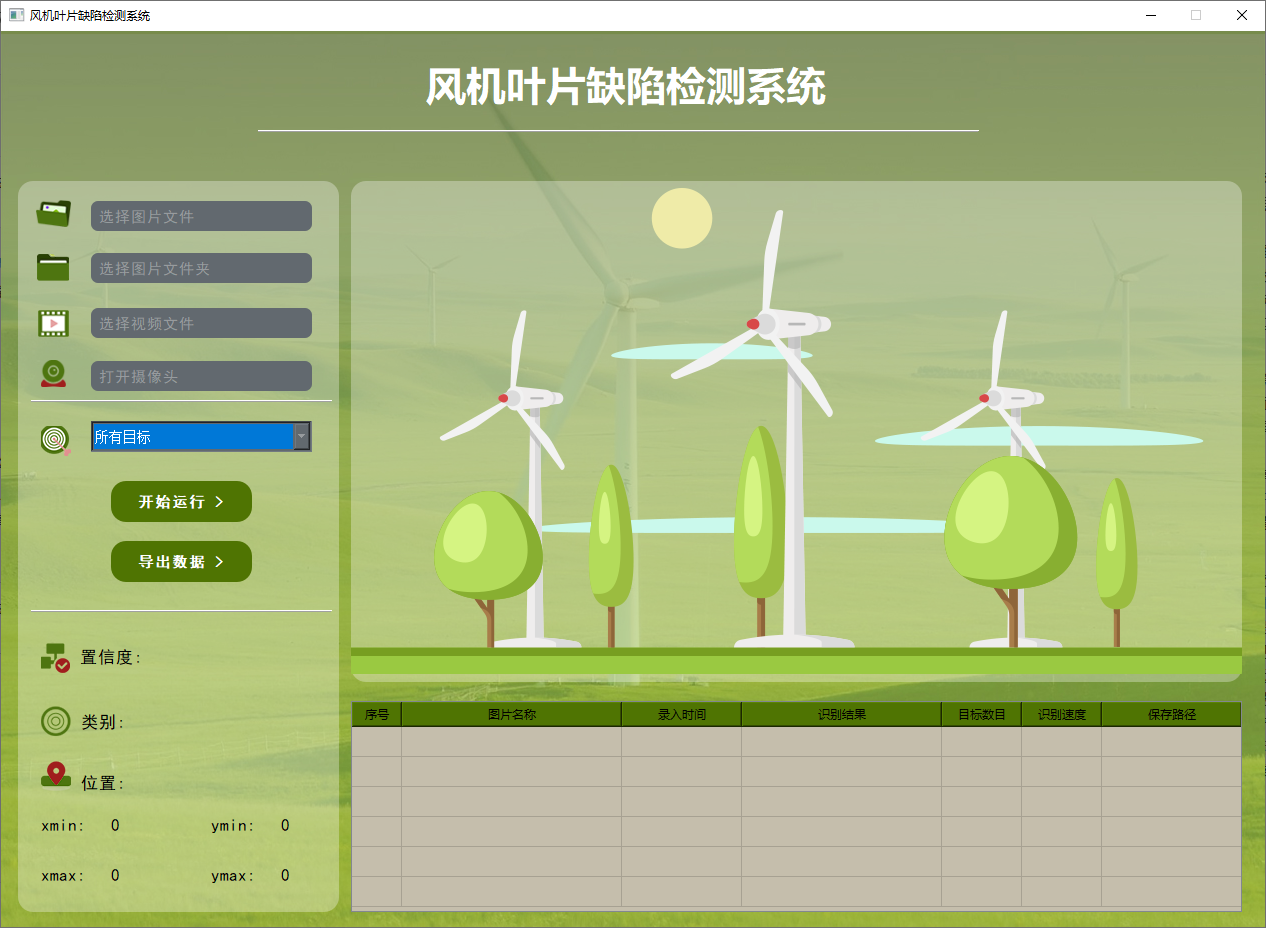Screen dimensions: 1266x928
Task: Click the bullseye icon beside 类别
Action: pos(55,721)
